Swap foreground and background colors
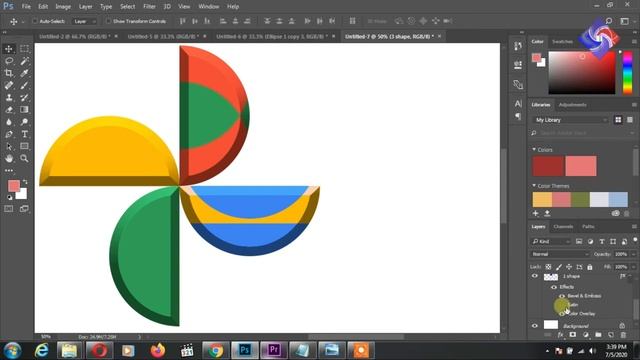Screen dimensions: 640x360 pyautogui.click(x=25, y=182)
